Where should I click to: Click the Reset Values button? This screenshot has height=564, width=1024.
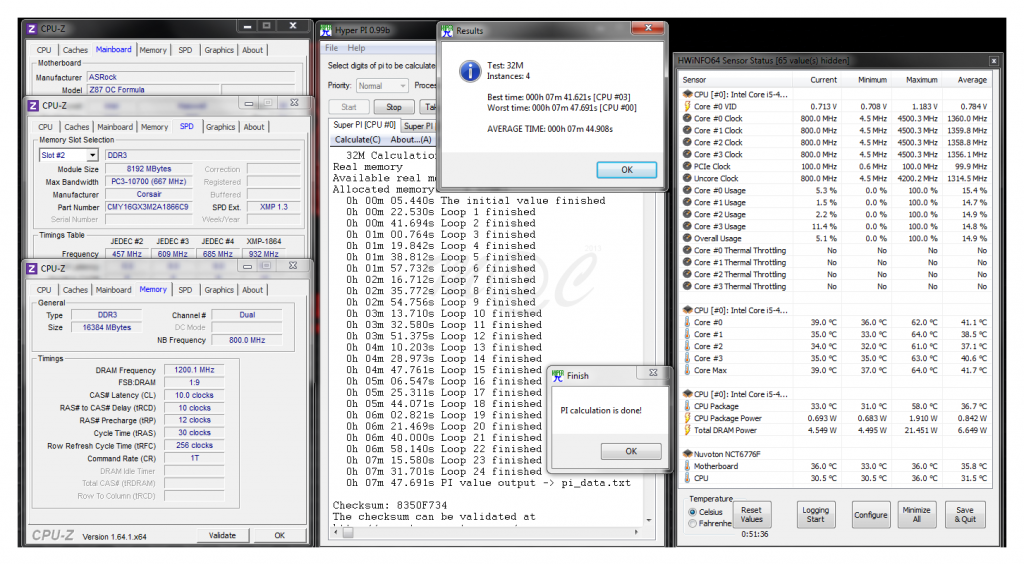pyautogui.click(x=751, y=514)
